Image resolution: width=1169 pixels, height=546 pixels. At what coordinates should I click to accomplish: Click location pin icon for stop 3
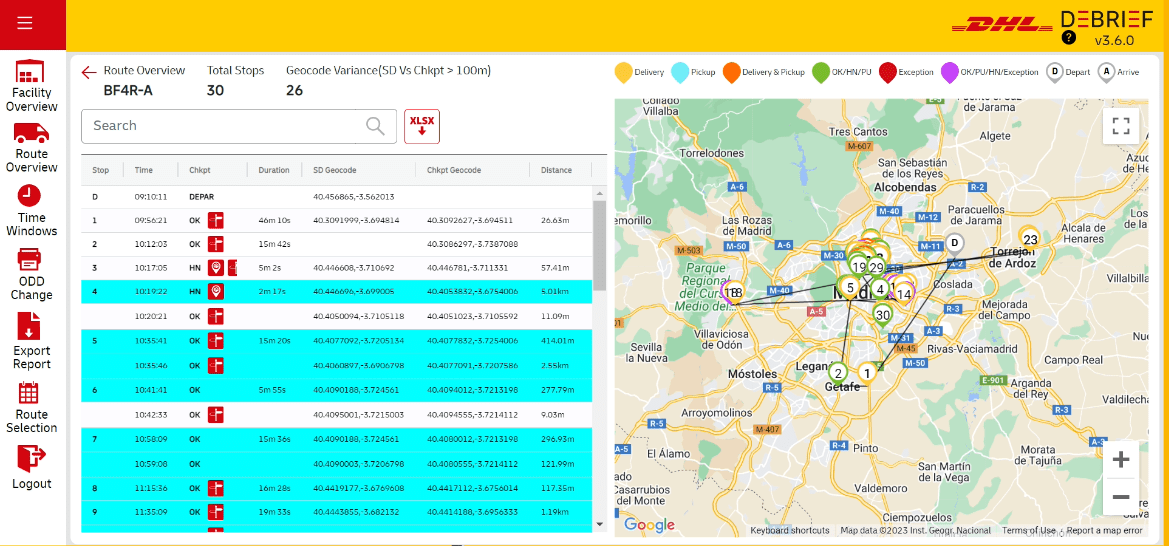click(x=215, y=268)
